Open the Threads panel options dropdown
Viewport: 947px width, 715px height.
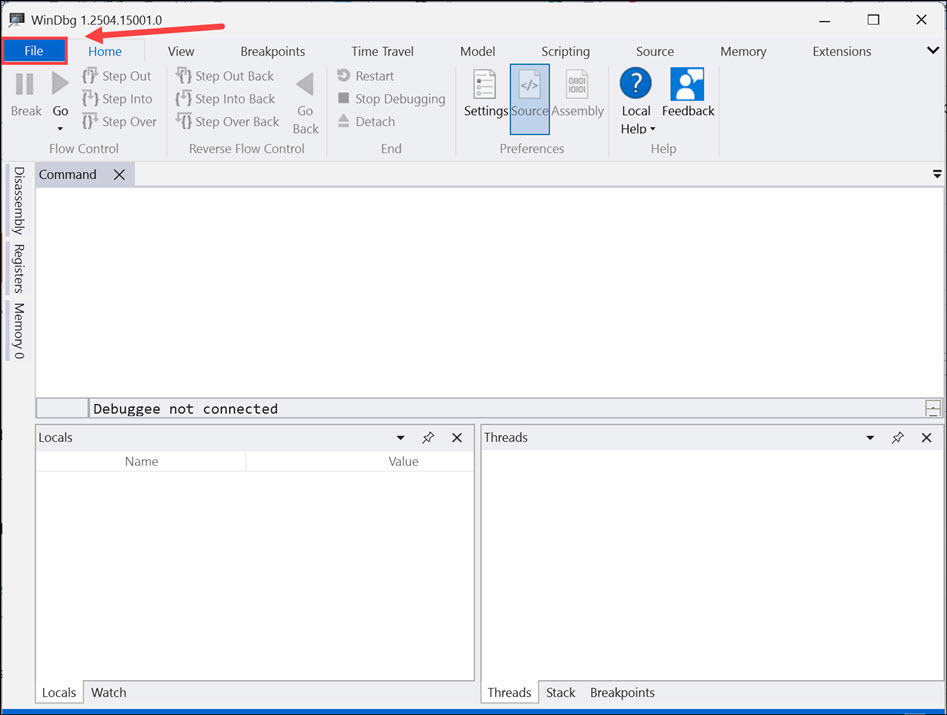pyautogui.click(x=870, y=438)
